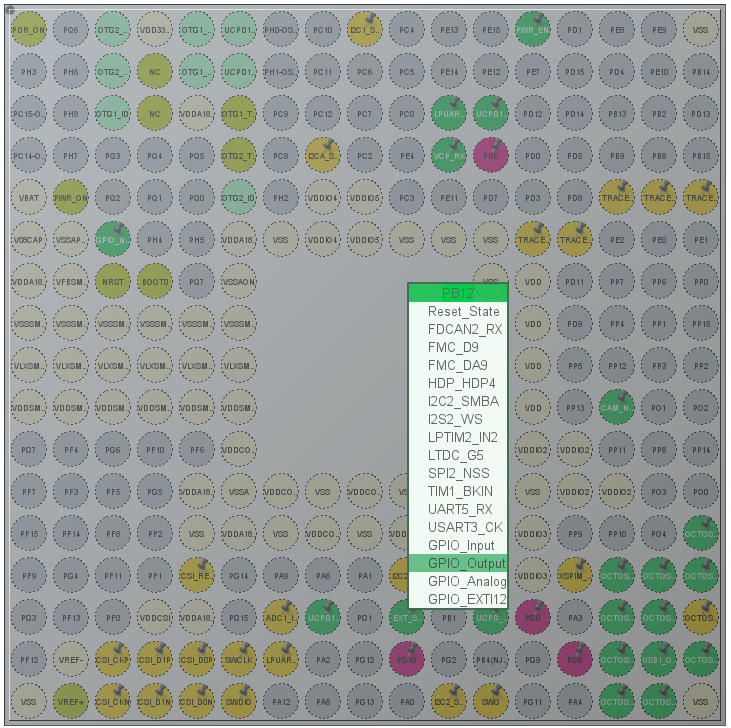
Task: Select the pinned VCP_RX pin
Action: click(x=448, y=156)
